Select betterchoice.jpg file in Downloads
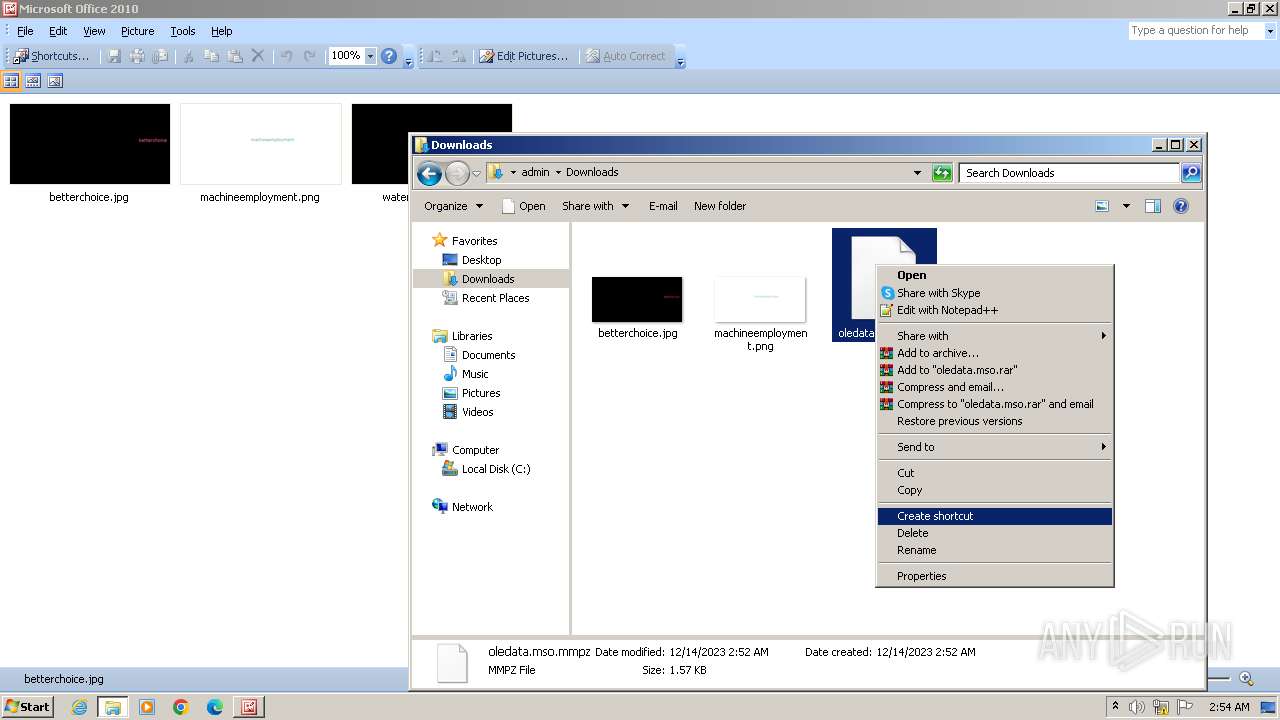Viewport: 1280px width, 720px height. pyautogui.click(x=637, y=308)
